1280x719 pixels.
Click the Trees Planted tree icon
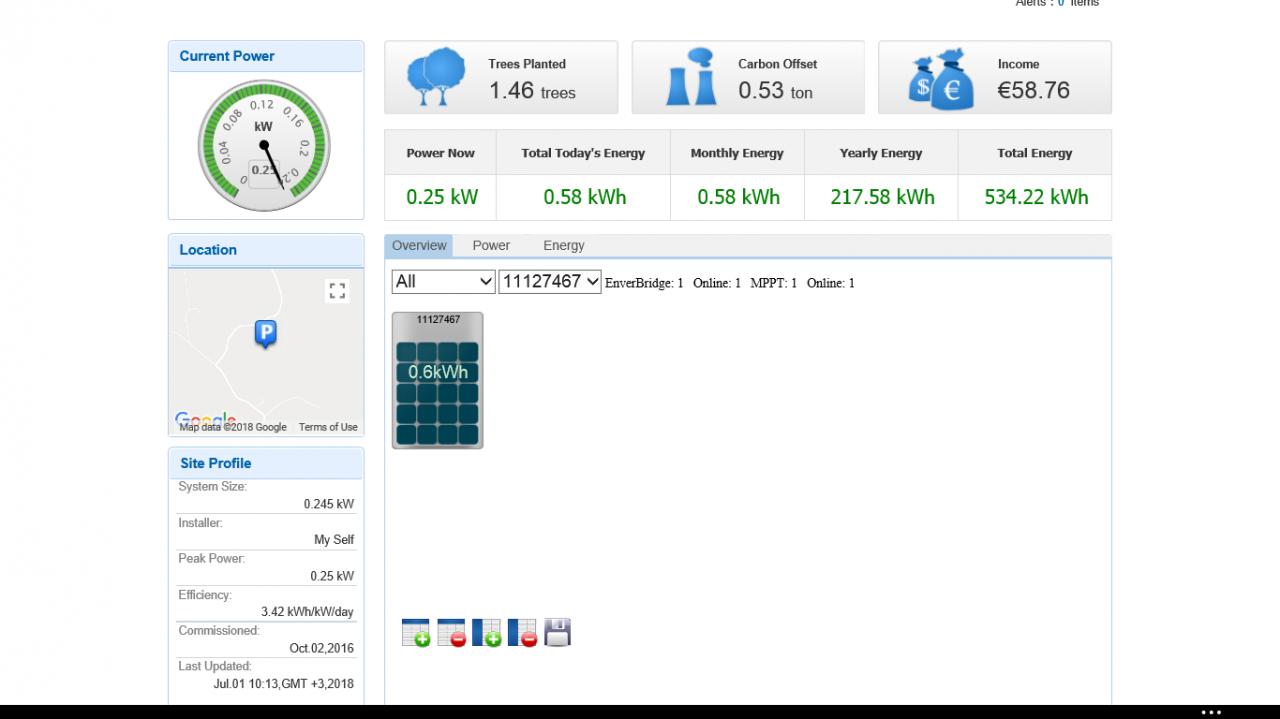[436, 77]
